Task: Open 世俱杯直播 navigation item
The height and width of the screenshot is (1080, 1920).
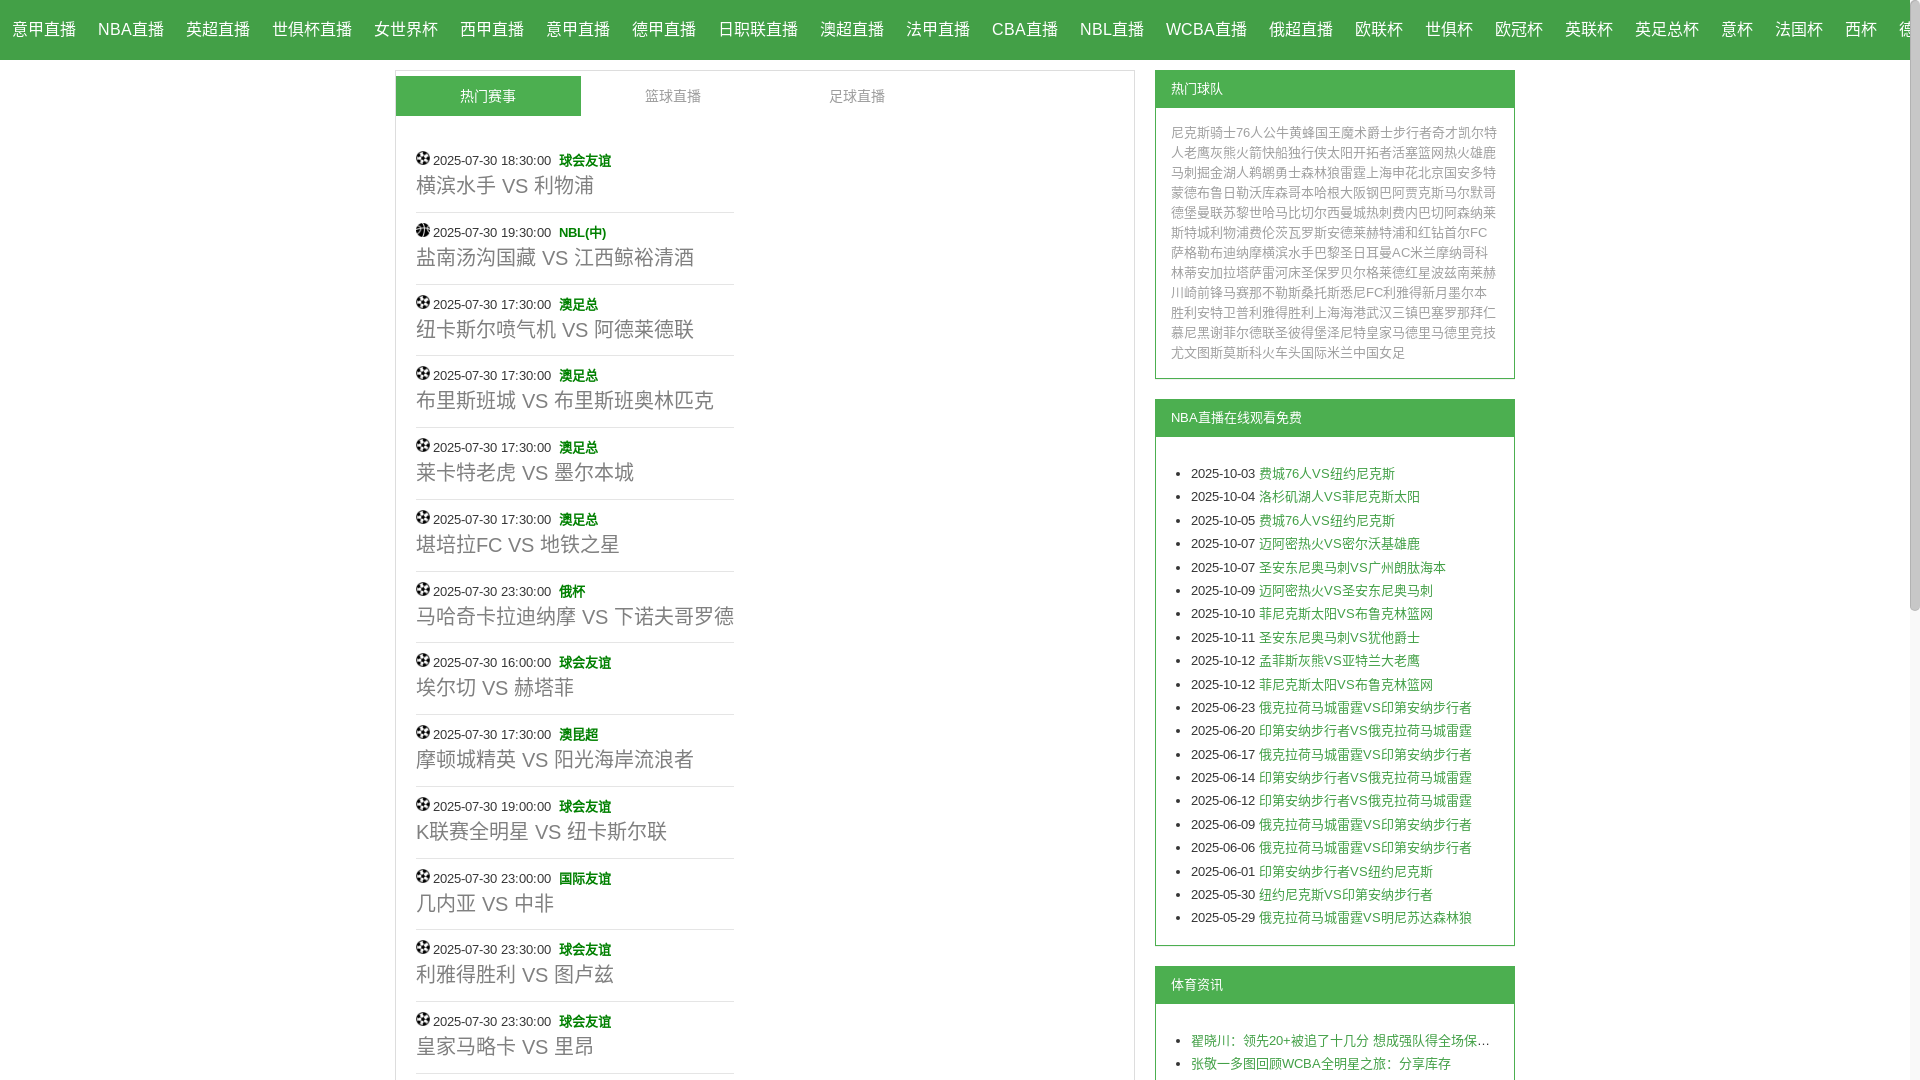Action: point(312,30)
